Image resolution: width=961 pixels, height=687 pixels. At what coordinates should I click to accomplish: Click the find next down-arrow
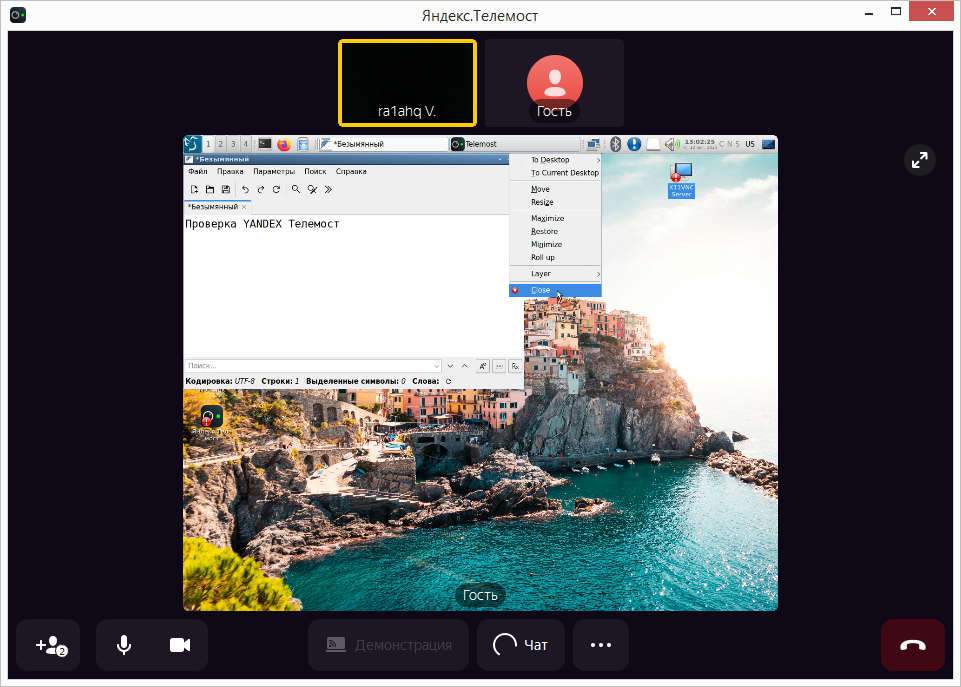pos(450,366)
